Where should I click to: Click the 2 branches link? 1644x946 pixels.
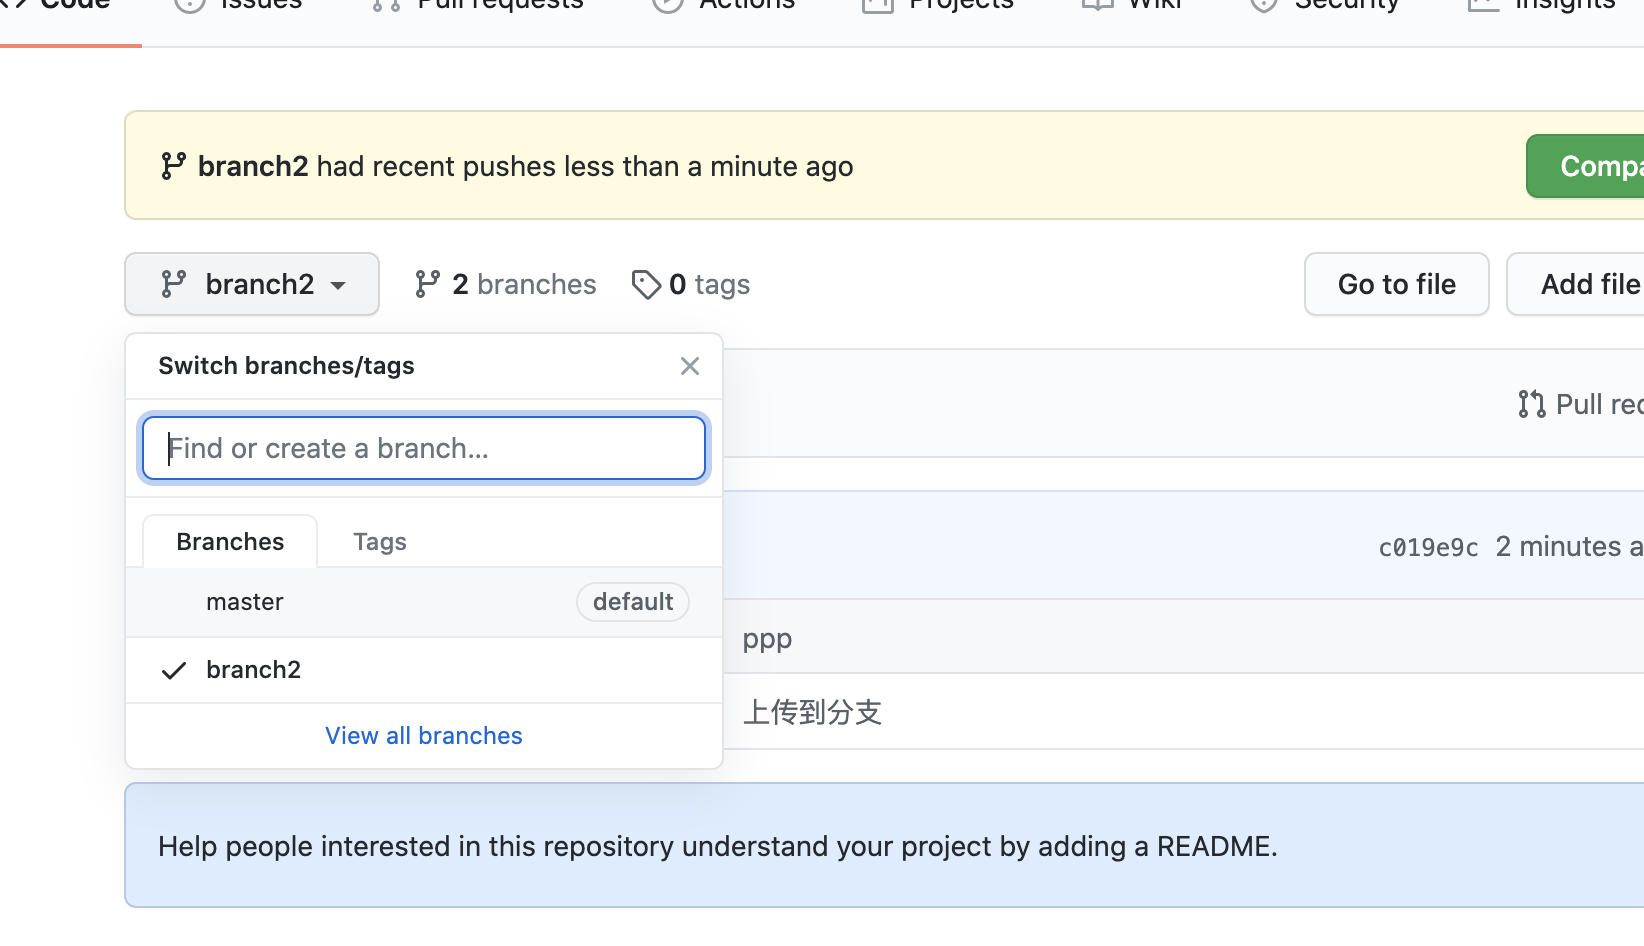click(x=506, y=284)
